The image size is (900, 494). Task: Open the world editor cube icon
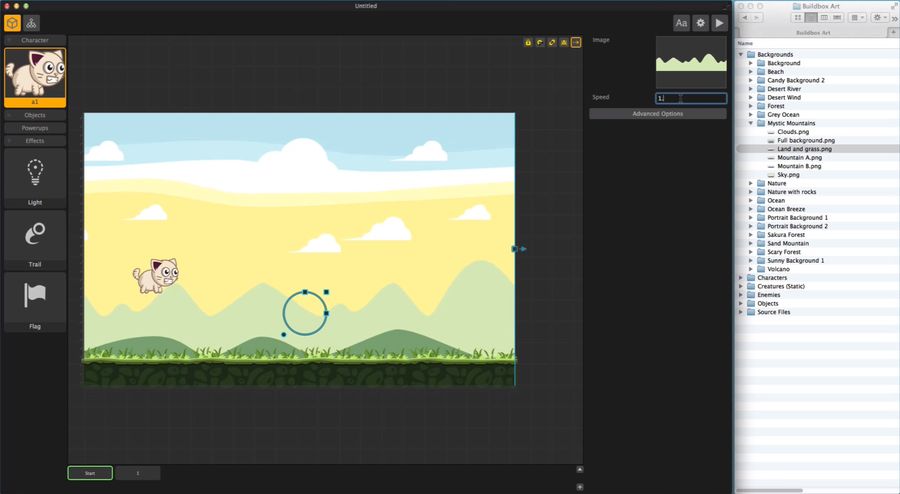point(13,23)
